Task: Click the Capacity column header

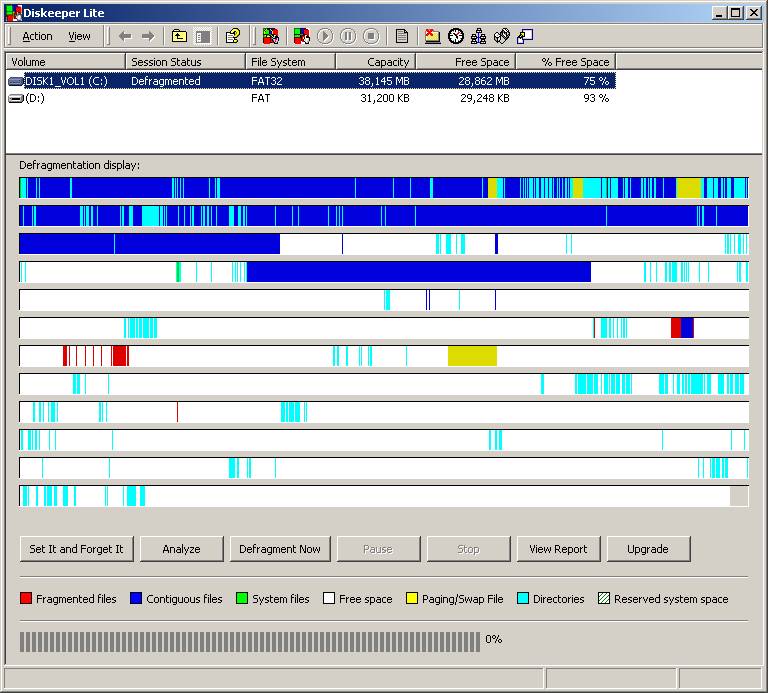Action: pos(376,62)
